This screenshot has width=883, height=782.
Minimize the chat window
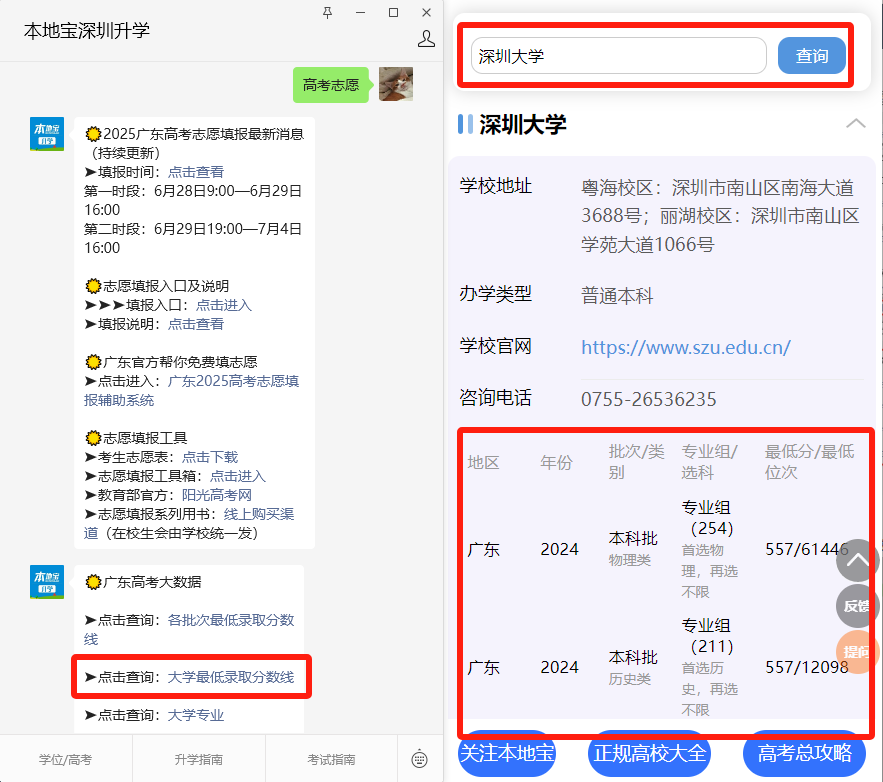[x=360, y=12]
